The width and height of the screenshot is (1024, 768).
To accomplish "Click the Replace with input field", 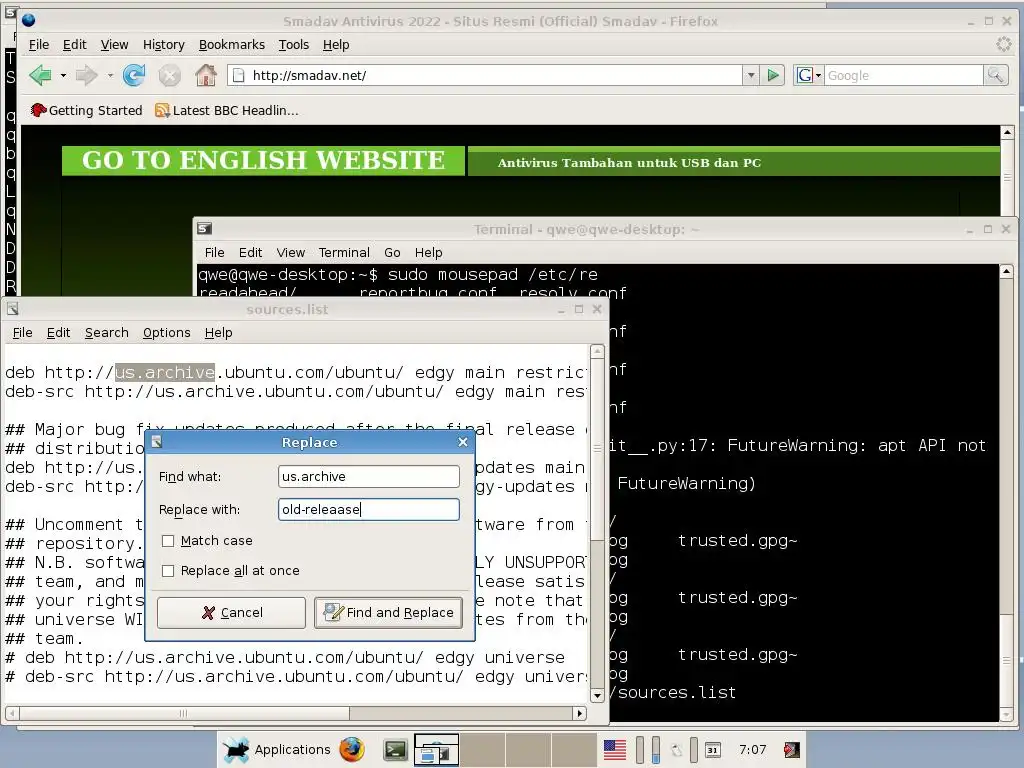I will coord(368,509).
